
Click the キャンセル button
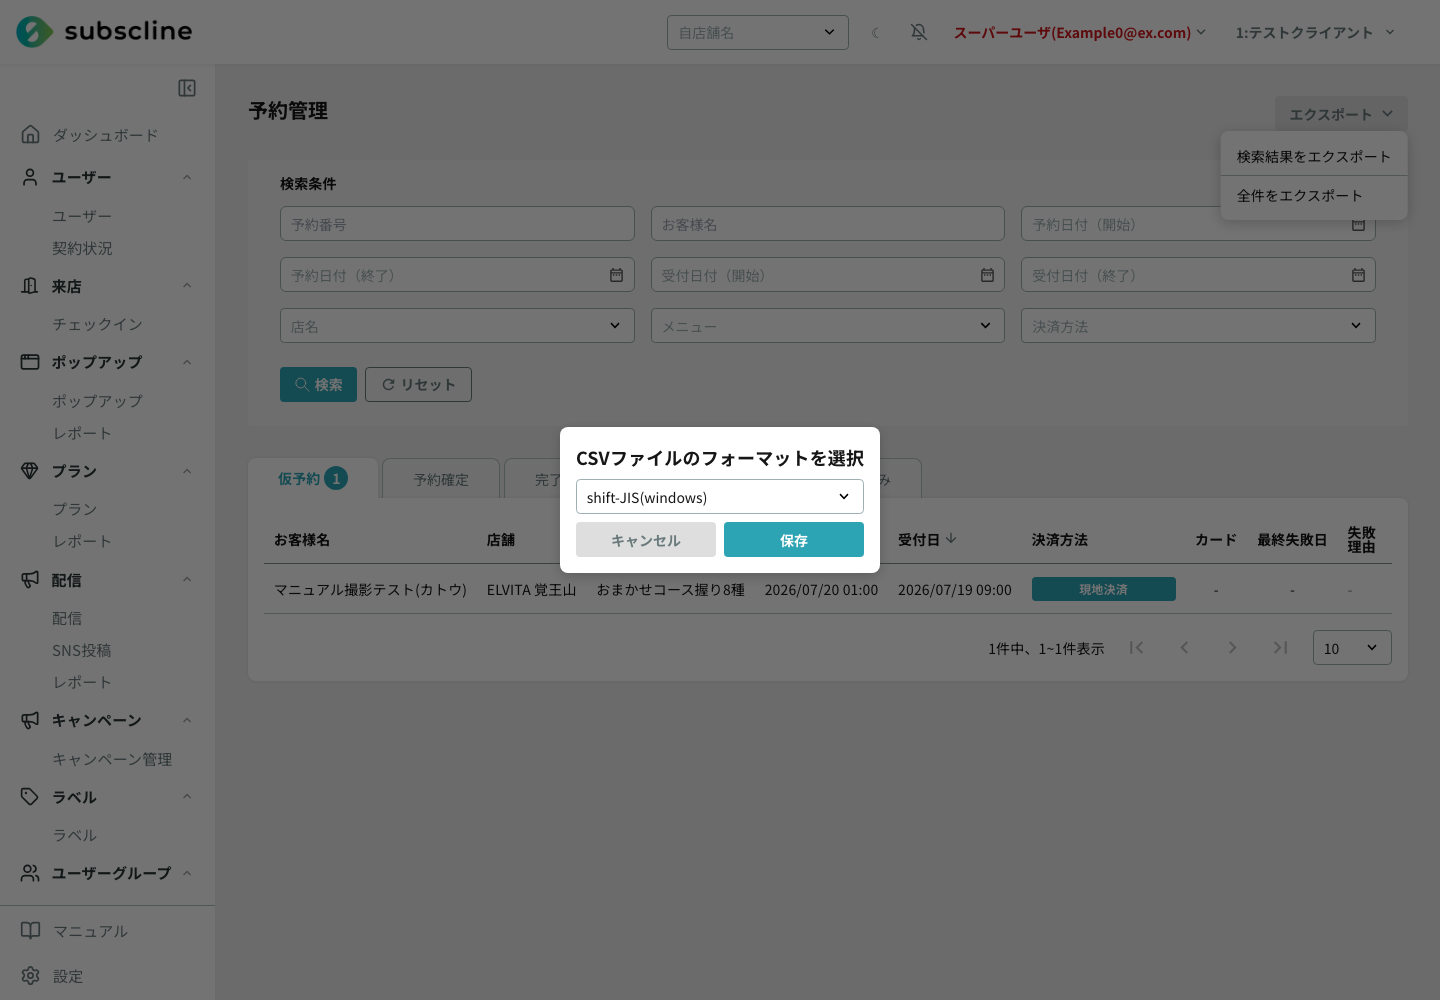pyautogui.click(x=646, y=540)
